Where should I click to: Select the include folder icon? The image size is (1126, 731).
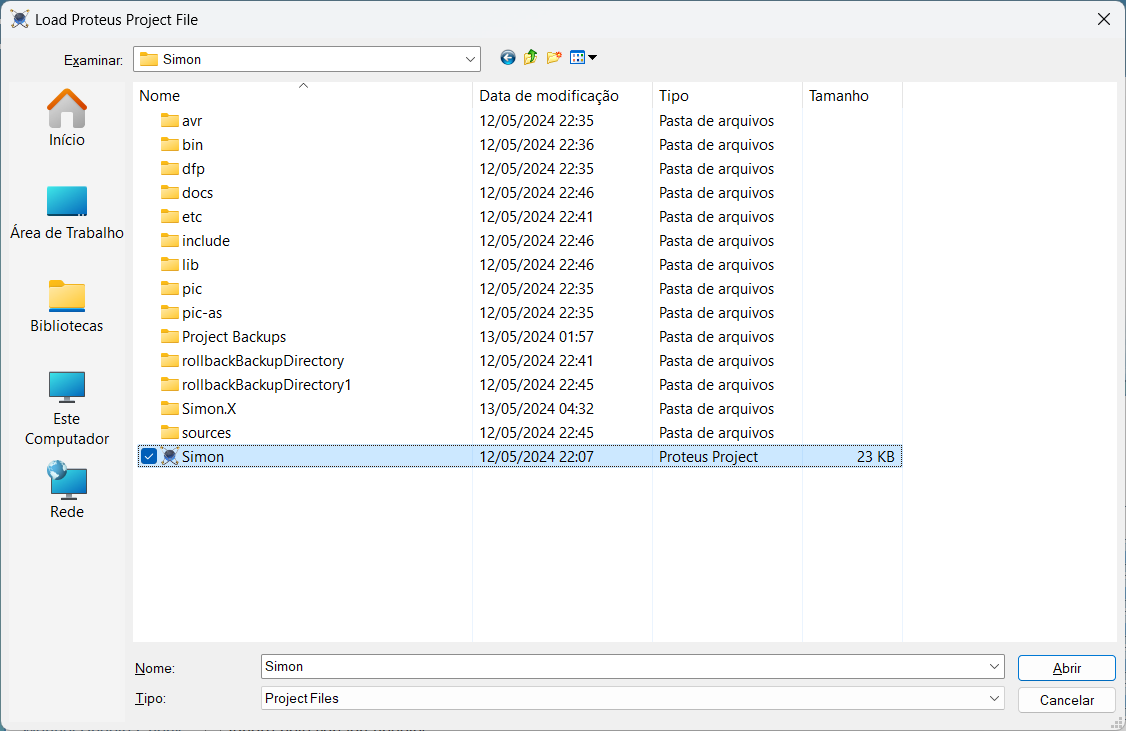(169, 241)
